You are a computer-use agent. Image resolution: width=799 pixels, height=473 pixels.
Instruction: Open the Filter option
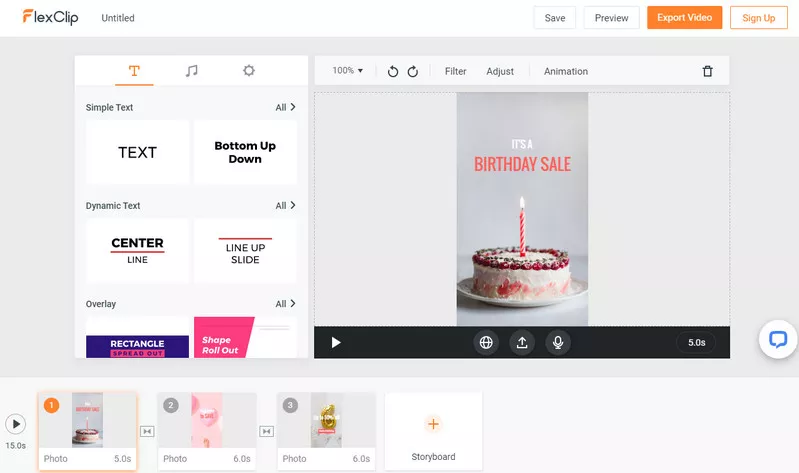456,71
